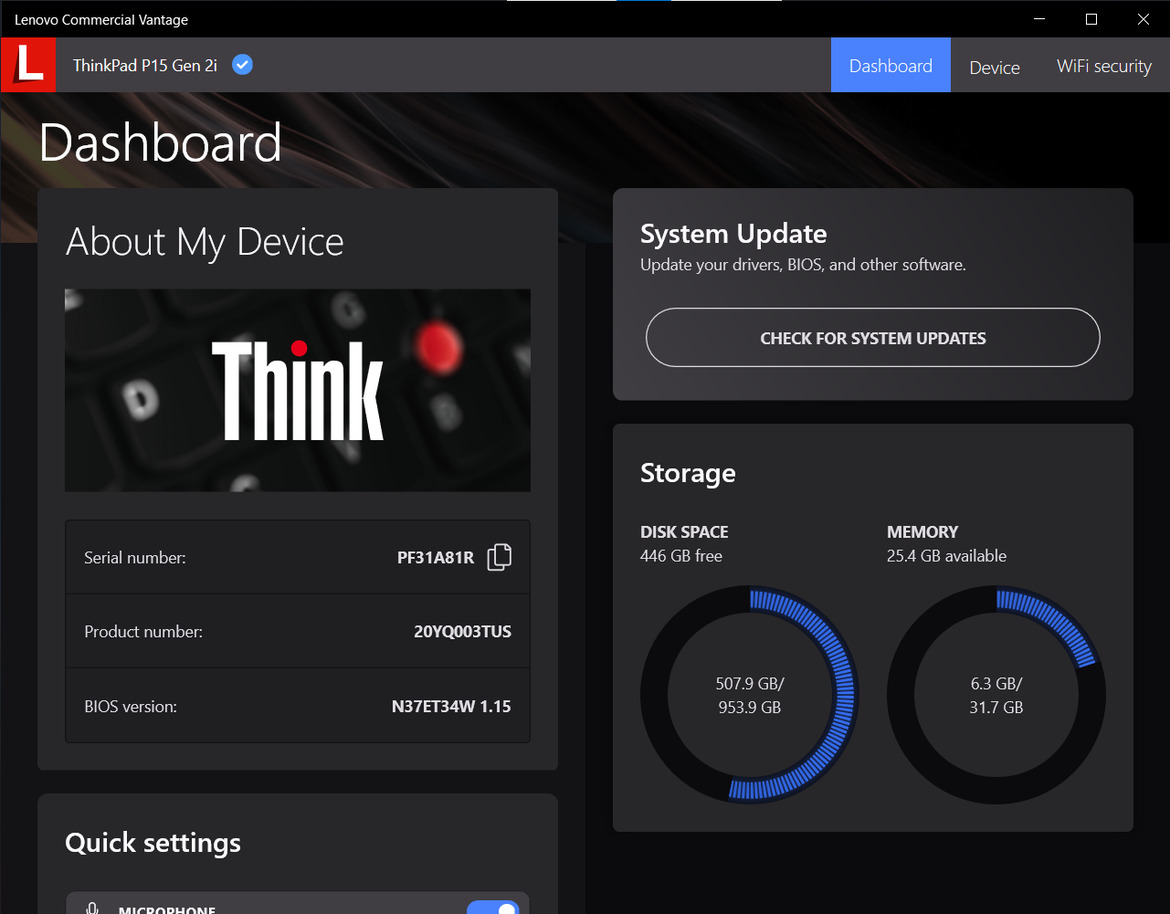This screenshot has width=1170, height=914.
Task: Click the Dashboard page title
Action: coord(160,143)
